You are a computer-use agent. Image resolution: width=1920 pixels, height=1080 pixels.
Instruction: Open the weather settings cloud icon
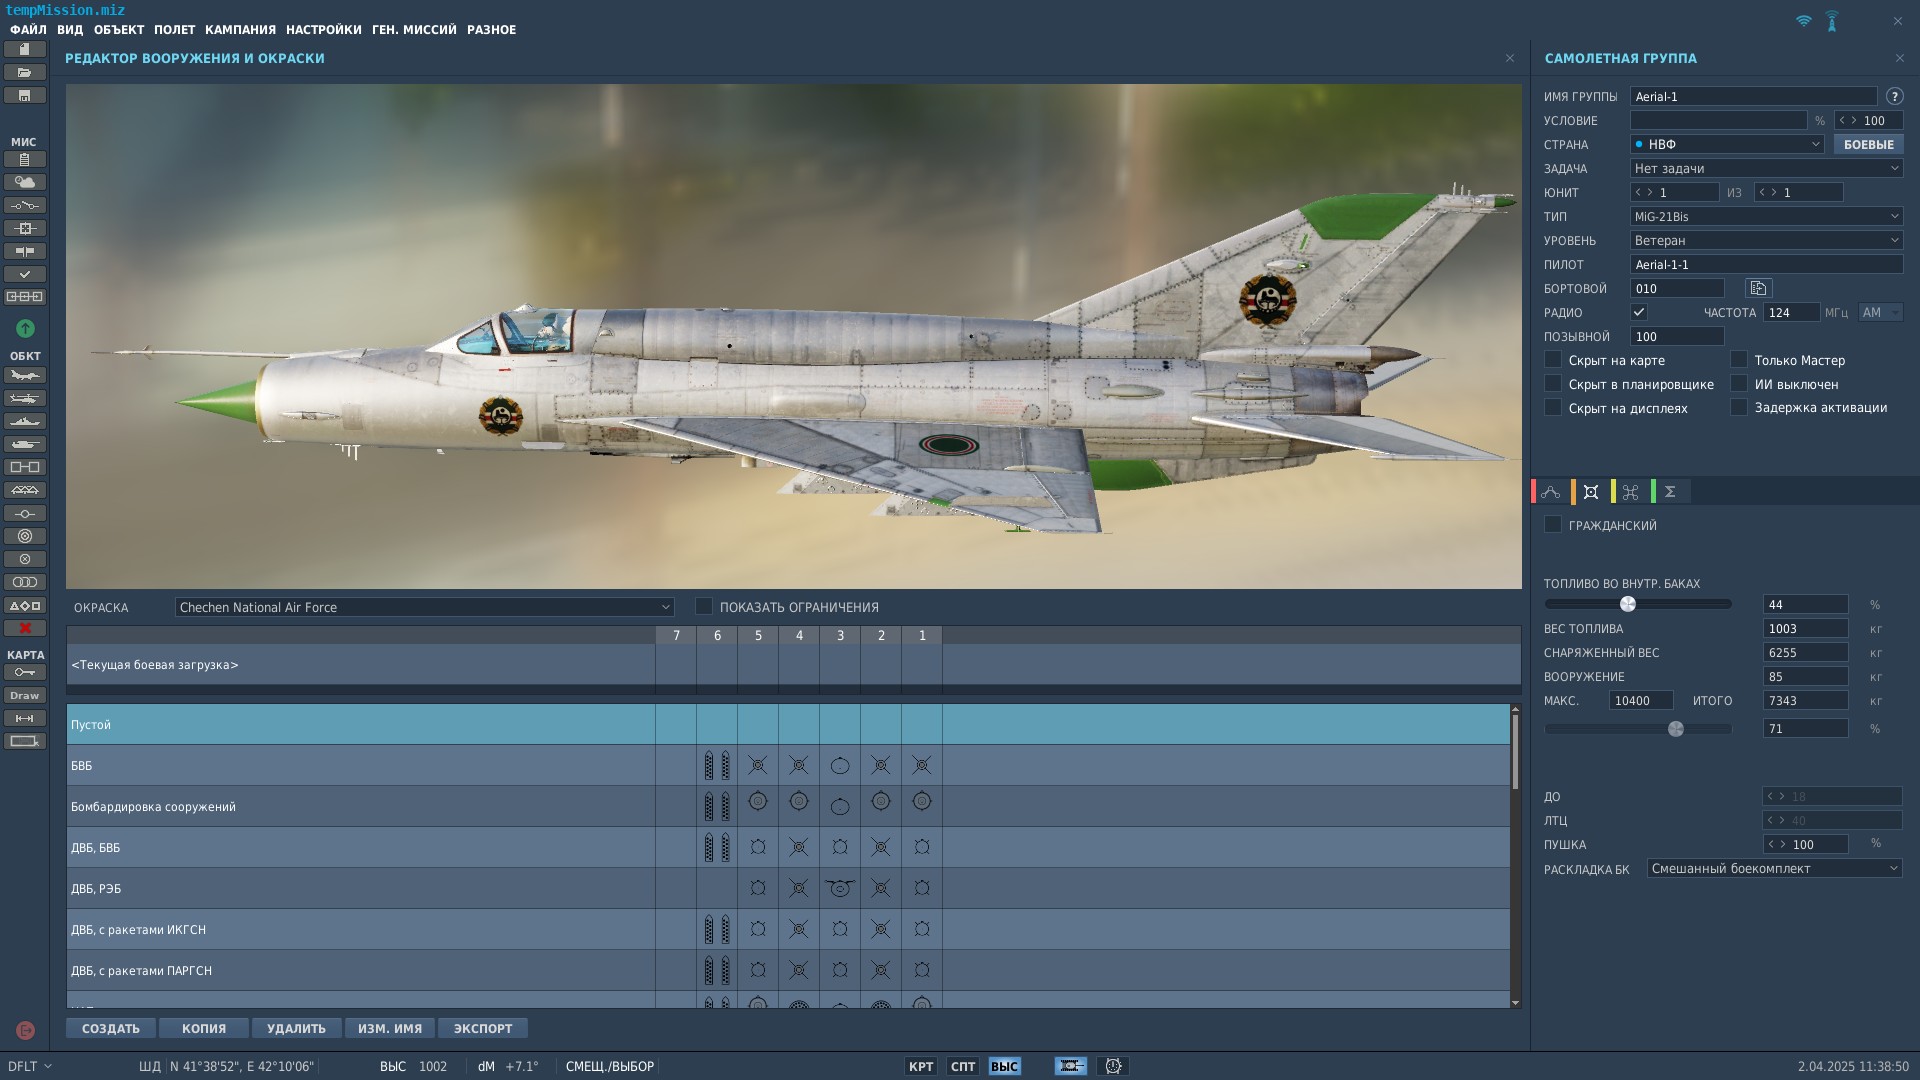[x=25, y=182]
